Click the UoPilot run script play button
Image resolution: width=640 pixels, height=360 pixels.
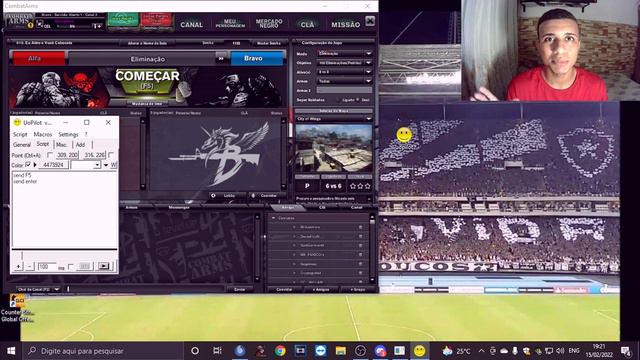104,266
